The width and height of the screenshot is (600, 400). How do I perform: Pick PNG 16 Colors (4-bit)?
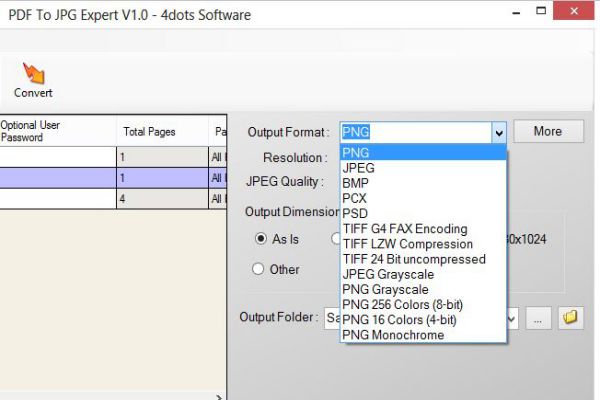[423, 320]
